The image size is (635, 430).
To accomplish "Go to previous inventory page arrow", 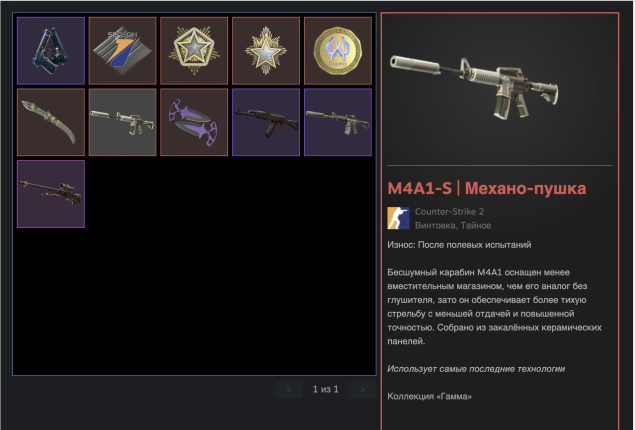I will [x=289, y=390].
